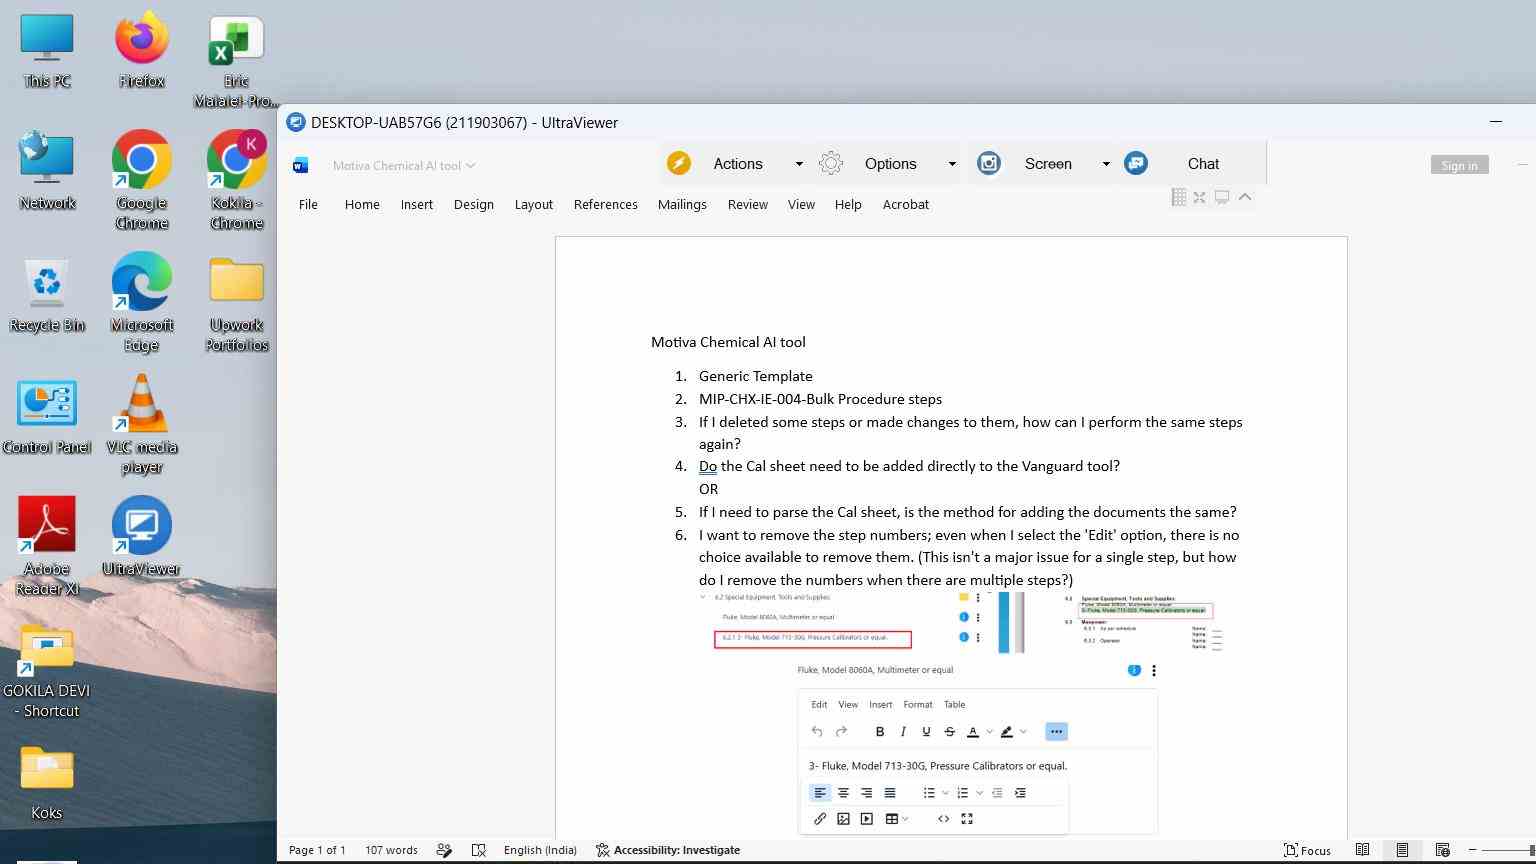Screen dimensions: 1536x864
Task: Enable Focus mode in Word status bar
Action: click(1308, 850)
